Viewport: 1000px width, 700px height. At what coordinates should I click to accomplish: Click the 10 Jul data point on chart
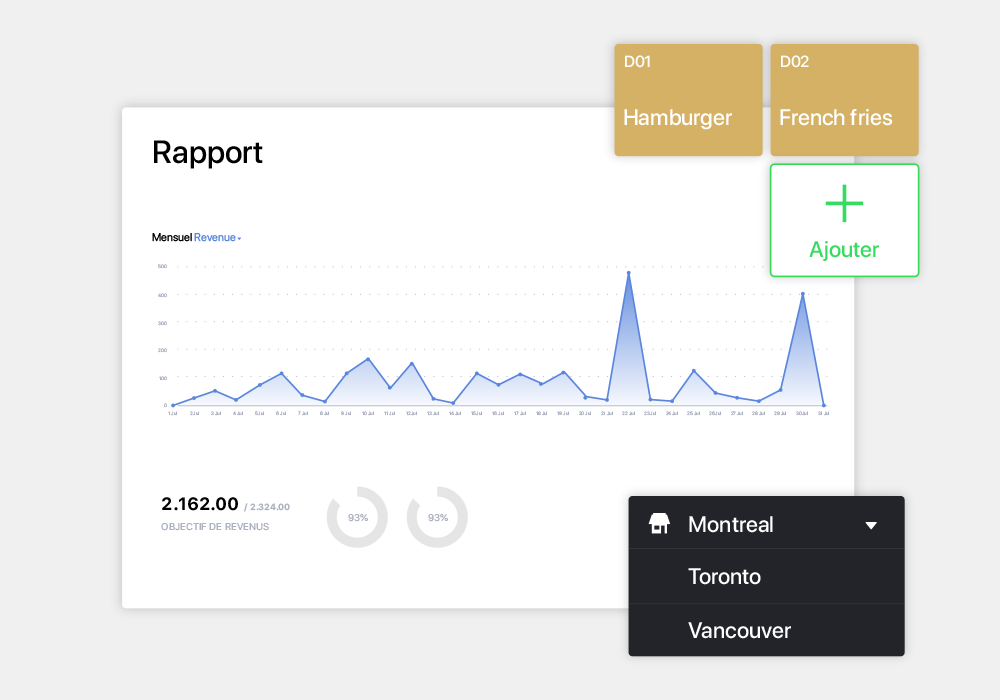click(368, 359)
